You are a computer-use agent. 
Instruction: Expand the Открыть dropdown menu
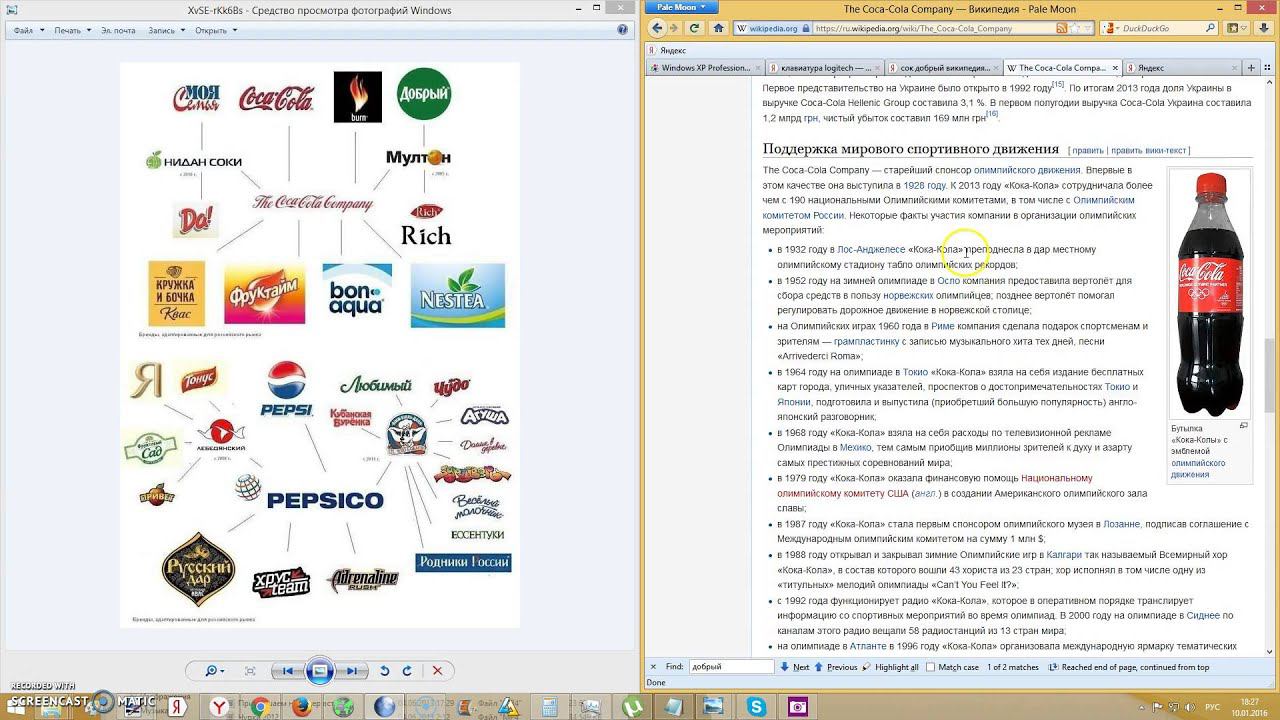click(x=215, y=30)
